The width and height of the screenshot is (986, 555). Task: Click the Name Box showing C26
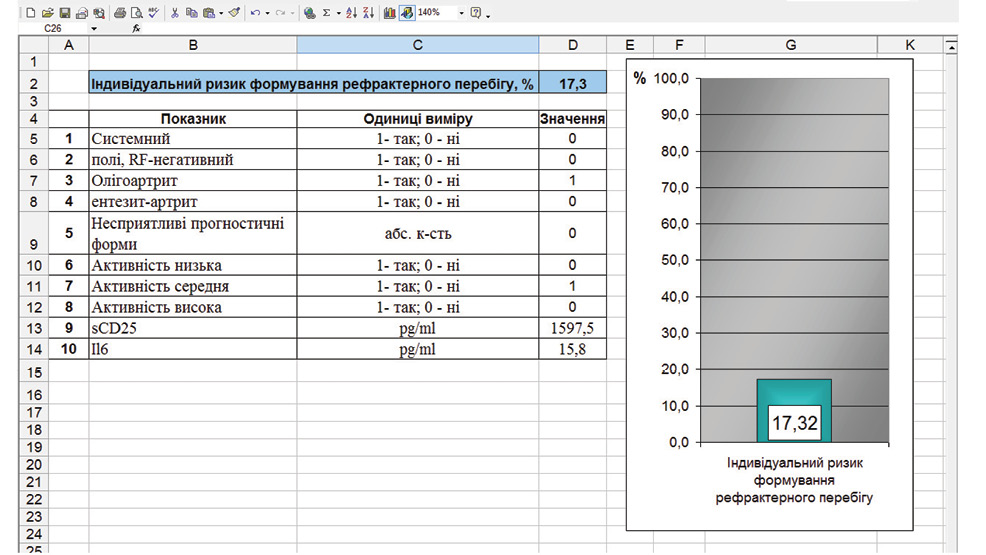tap(53, 28)
